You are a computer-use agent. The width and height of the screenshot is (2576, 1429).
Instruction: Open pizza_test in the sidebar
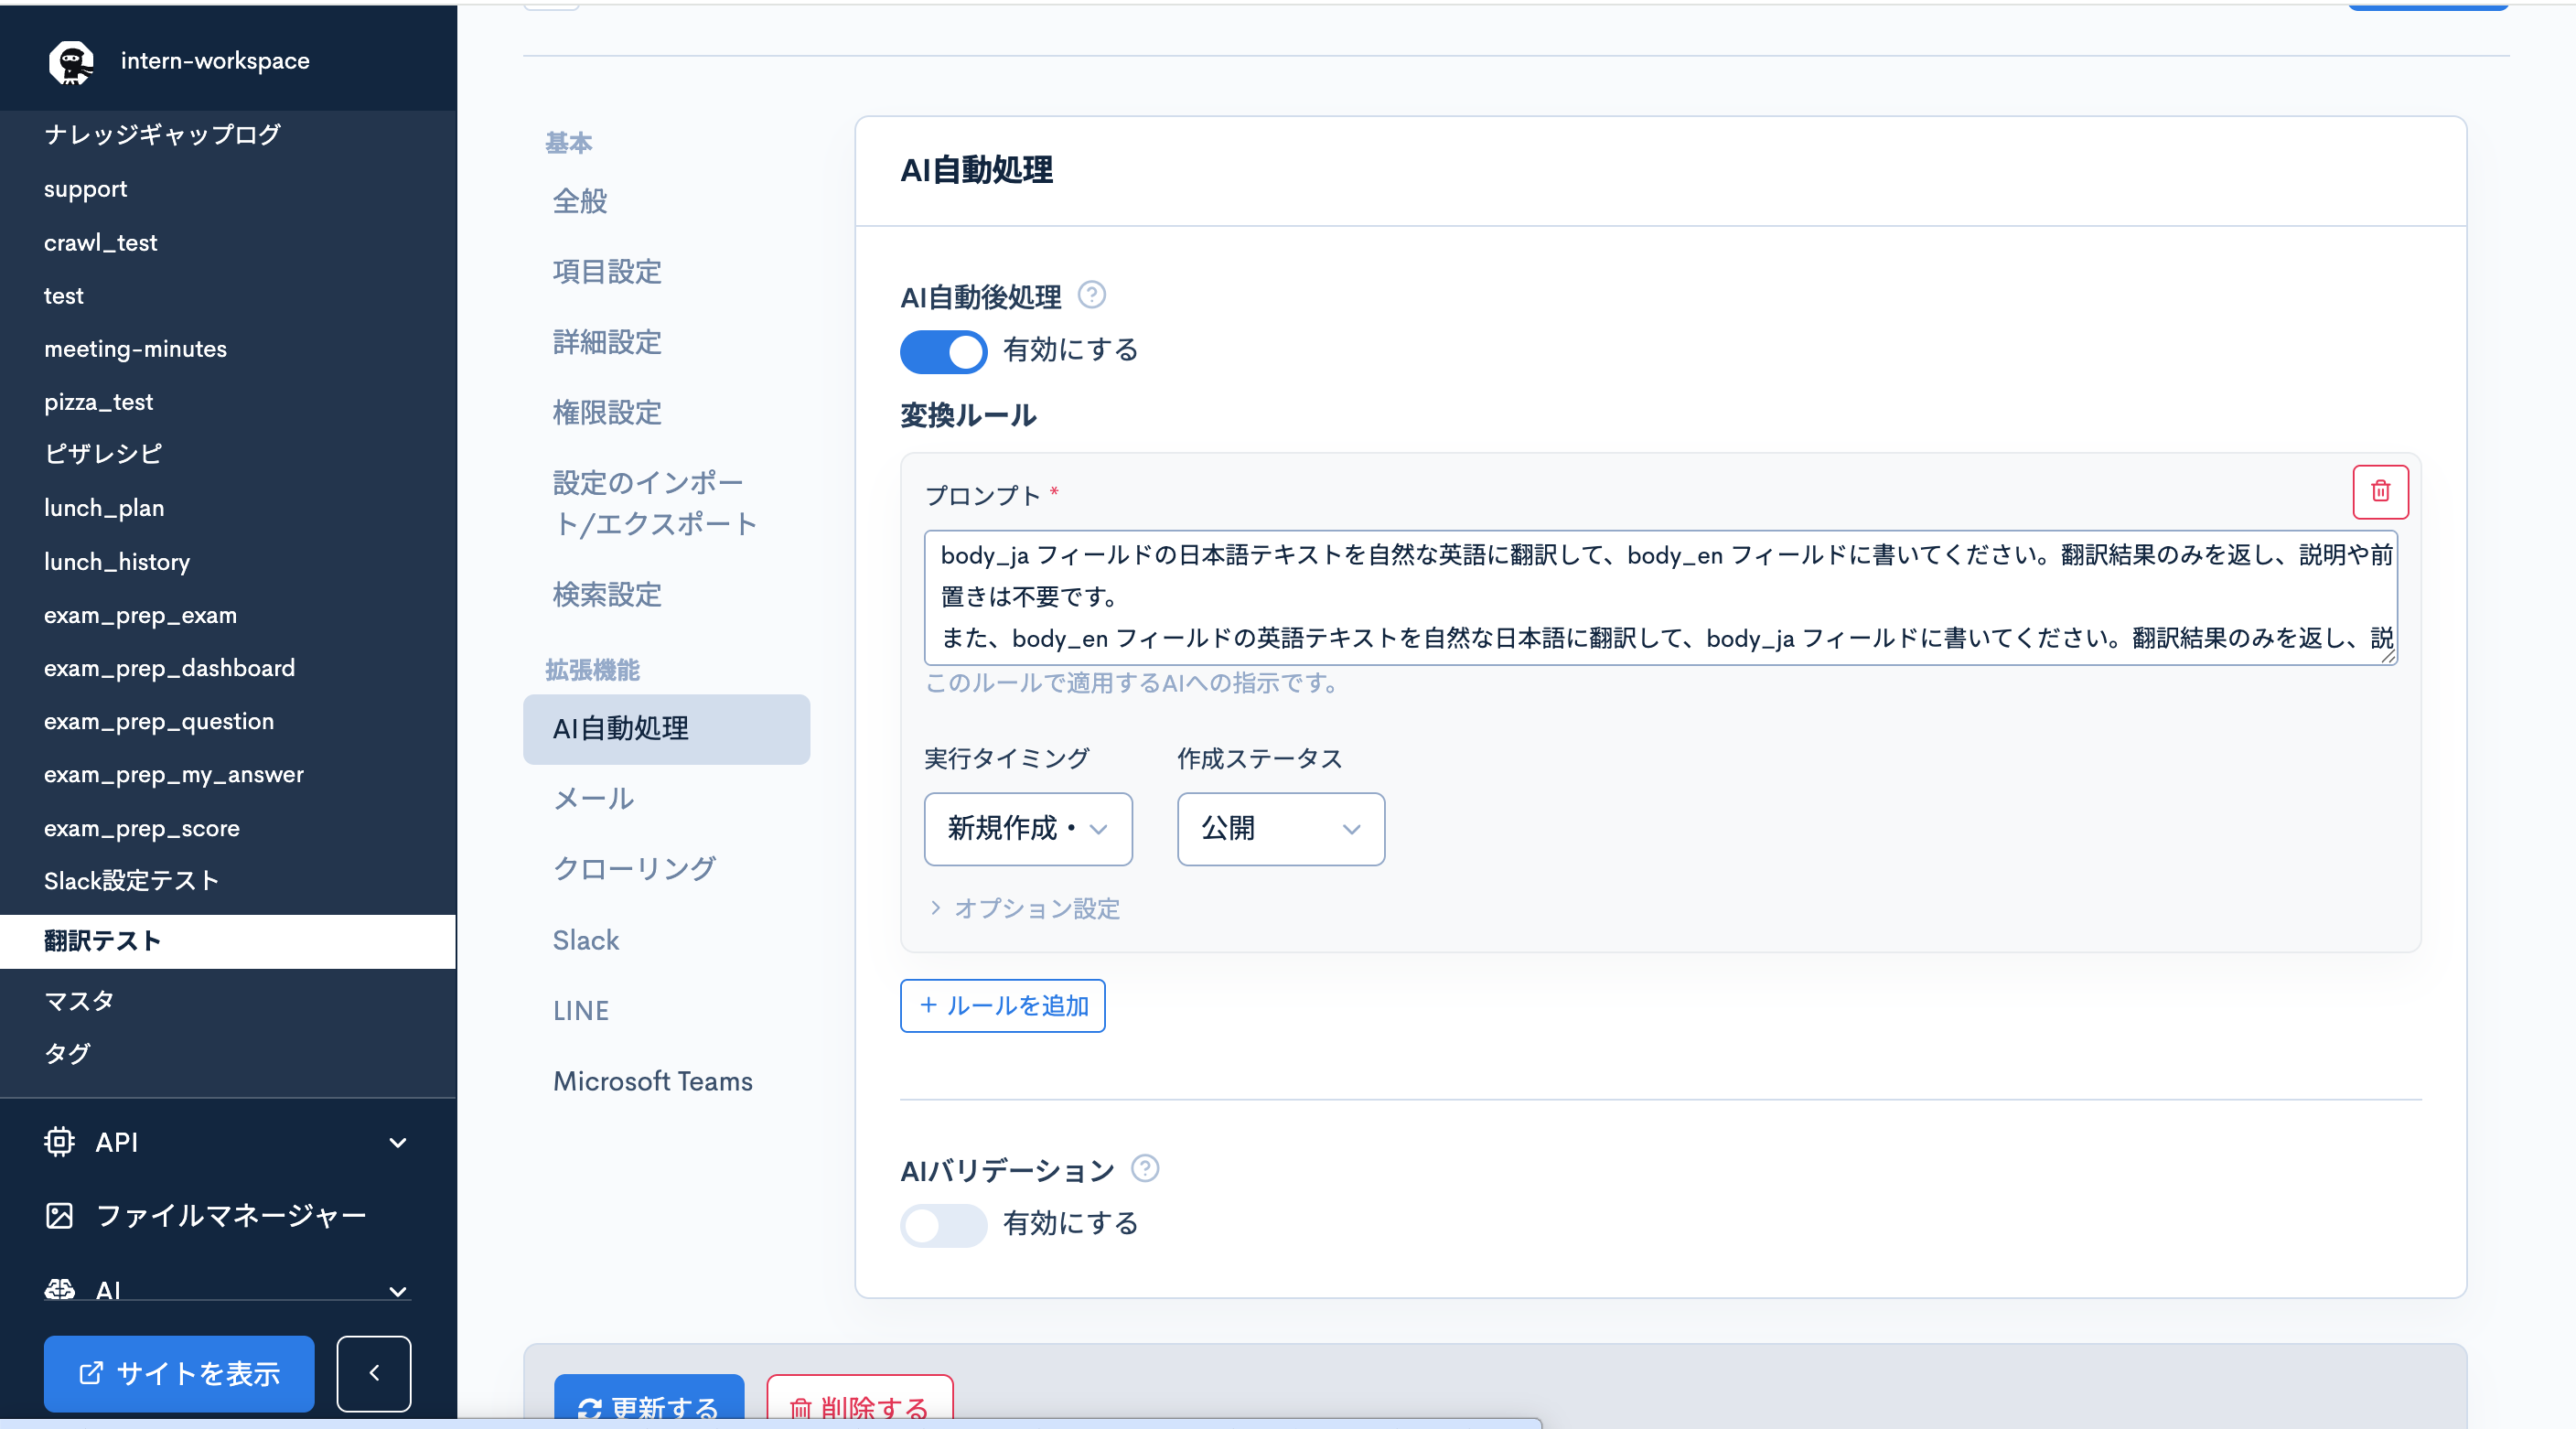(x=98, y=402)
